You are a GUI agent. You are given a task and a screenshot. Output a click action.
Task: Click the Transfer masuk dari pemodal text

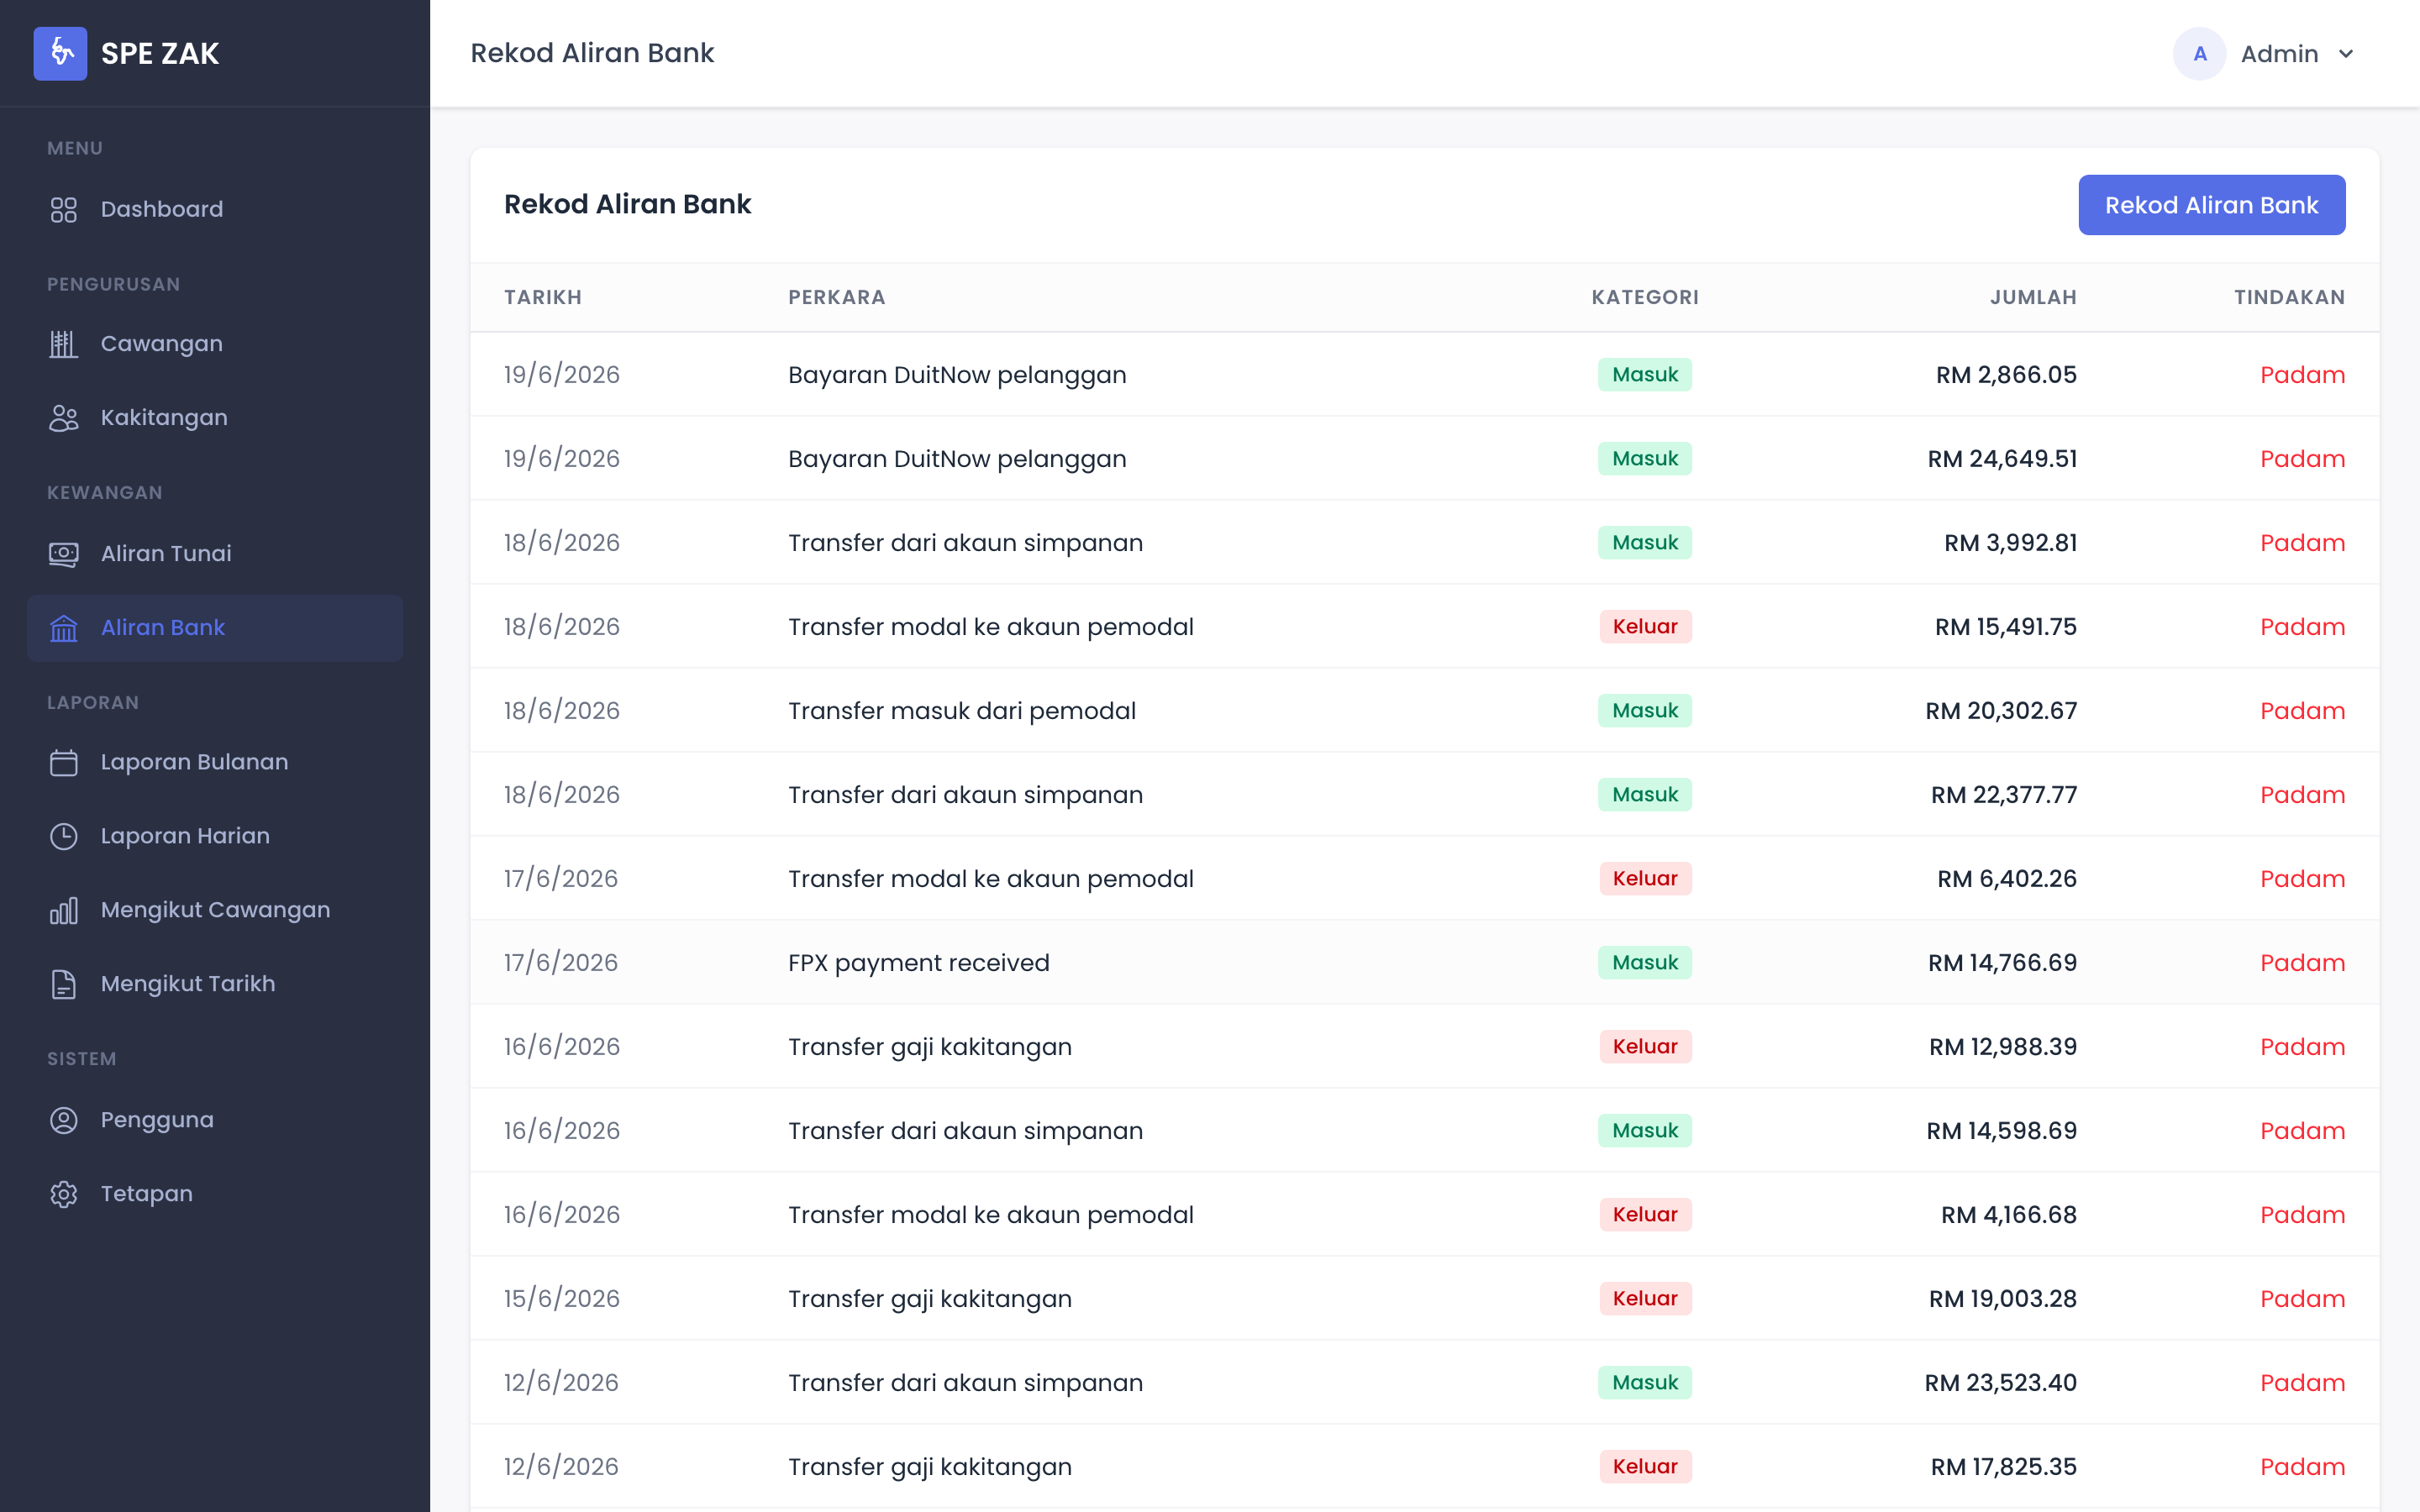click(962, 711)
